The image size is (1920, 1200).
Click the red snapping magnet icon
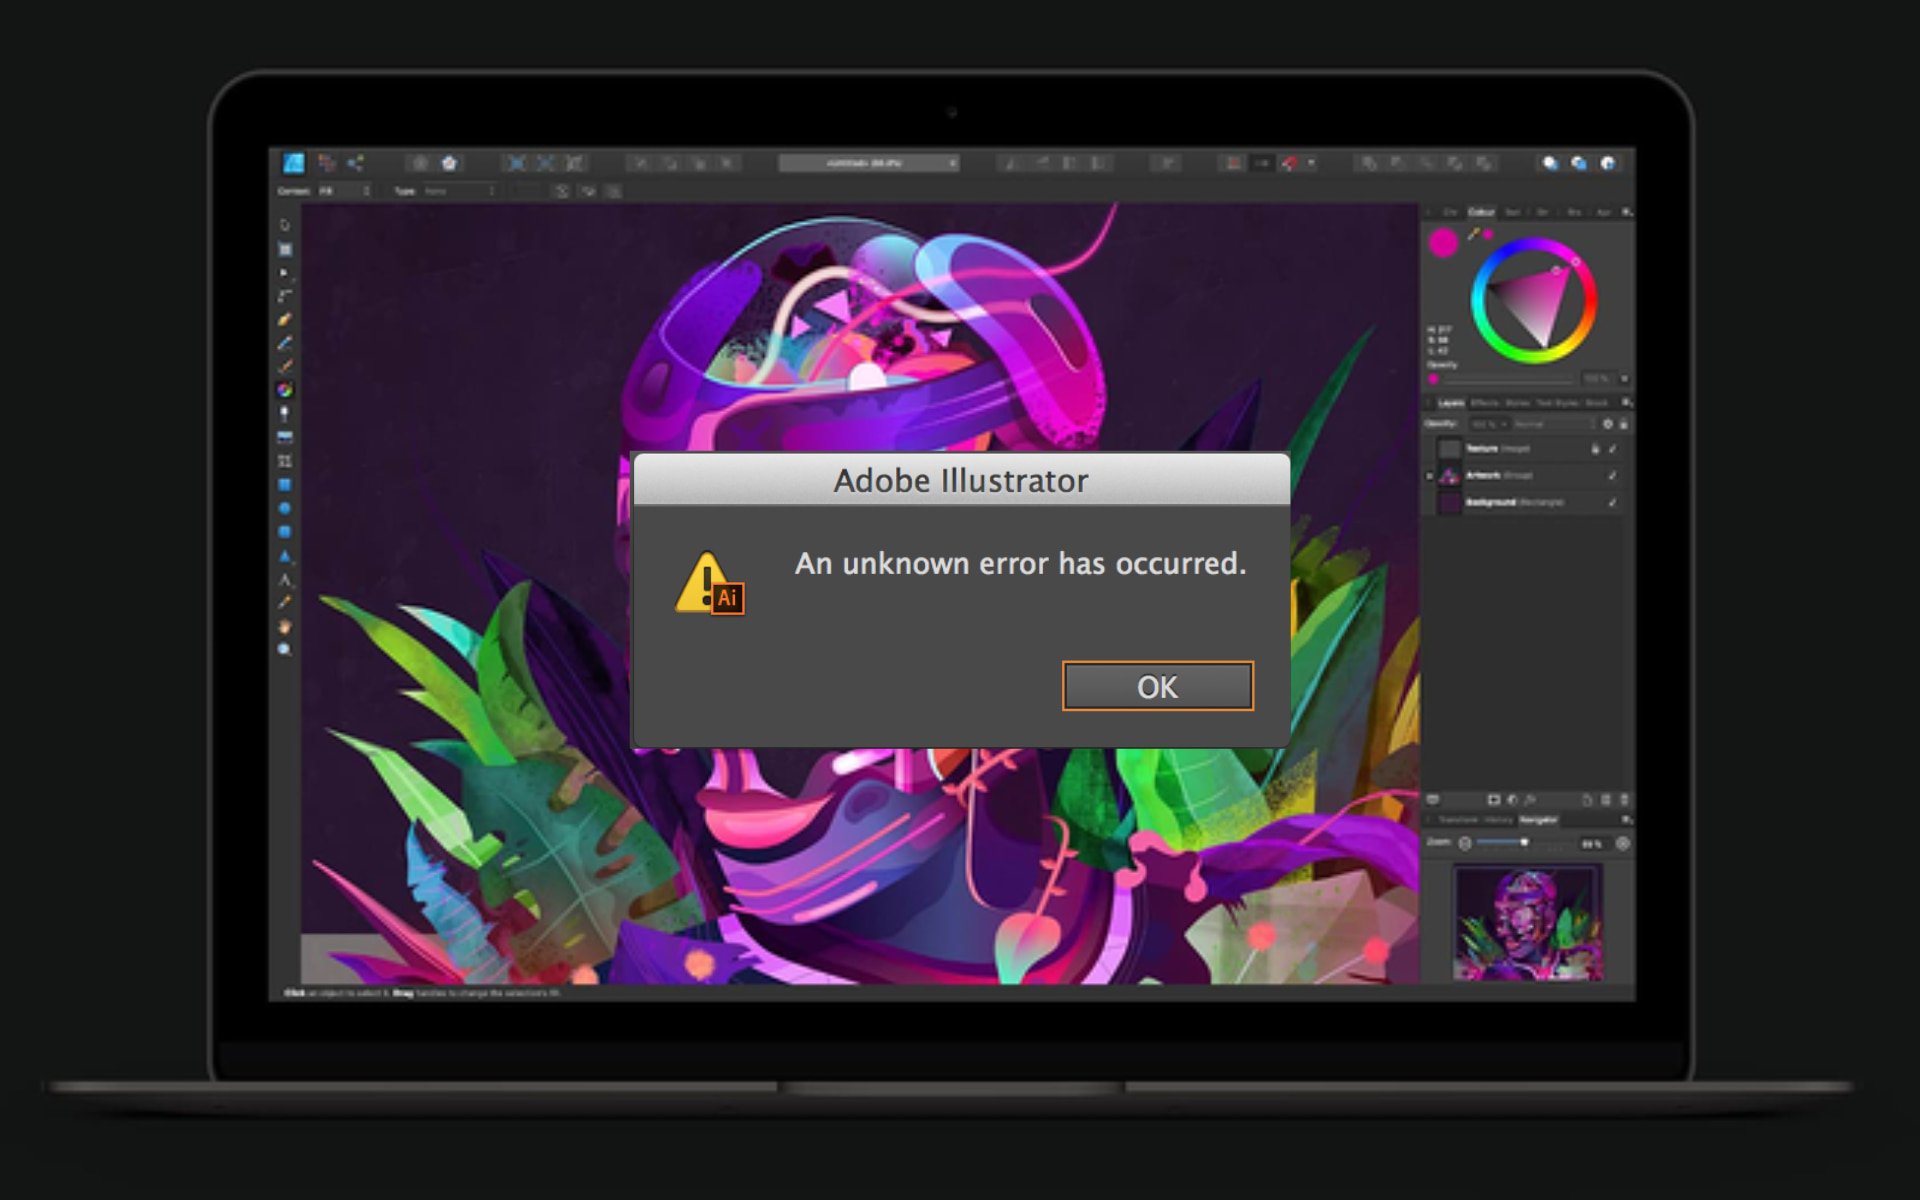1289,163
